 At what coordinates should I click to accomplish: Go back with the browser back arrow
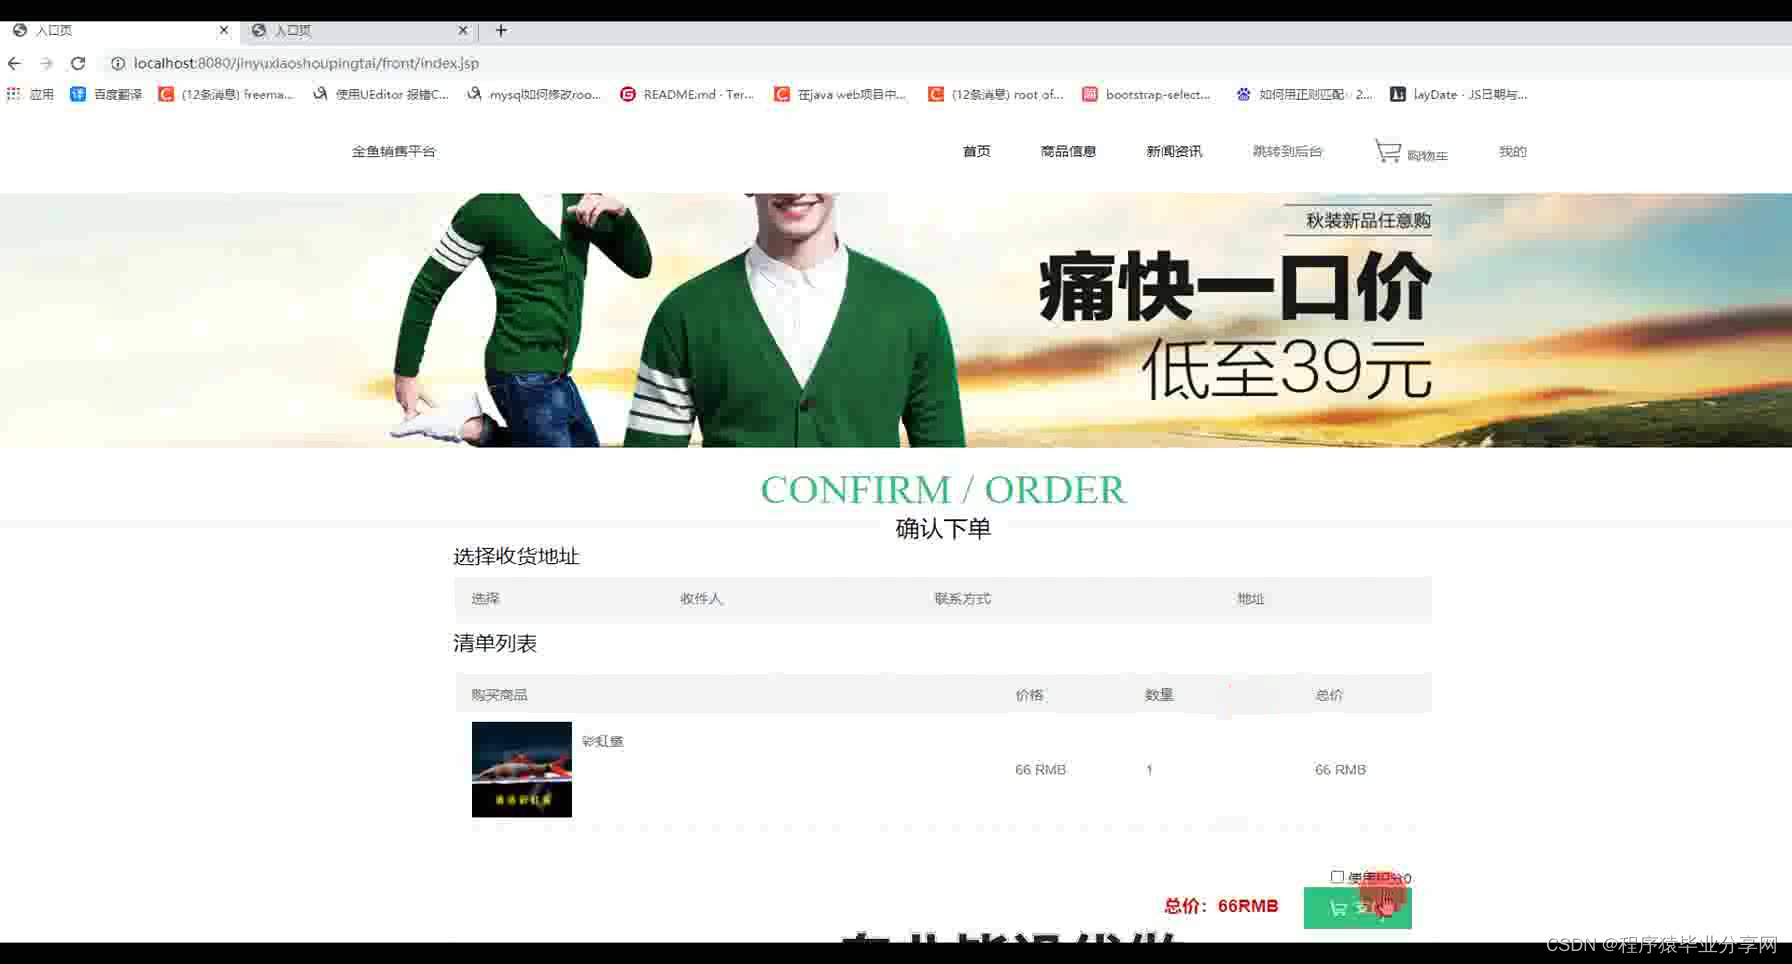coord(14,63)
